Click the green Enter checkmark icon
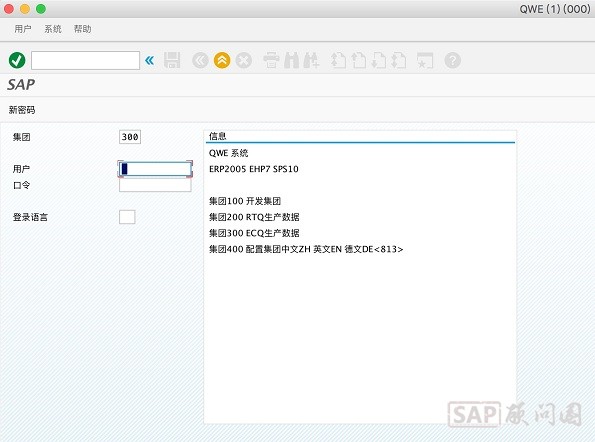Image resolution: width=595 pixels, height=442 pixels. [x=17, y=60]
